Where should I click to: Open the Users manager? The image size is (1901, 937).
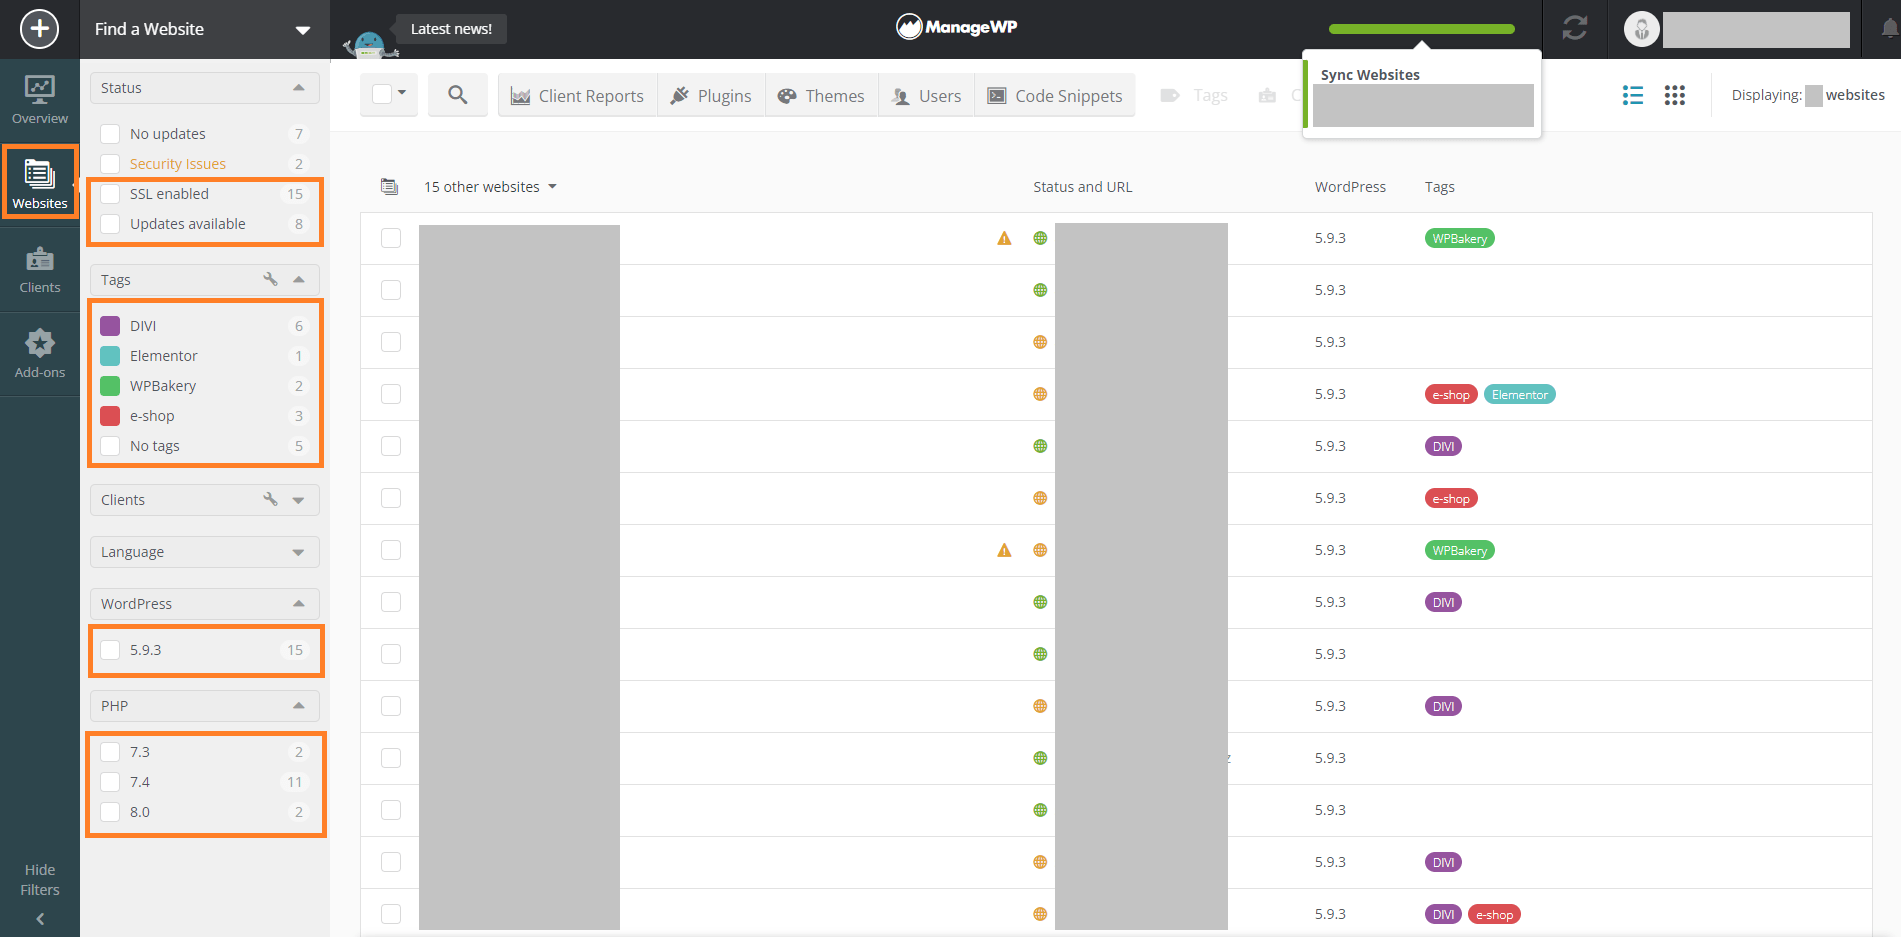coord(926,95)
